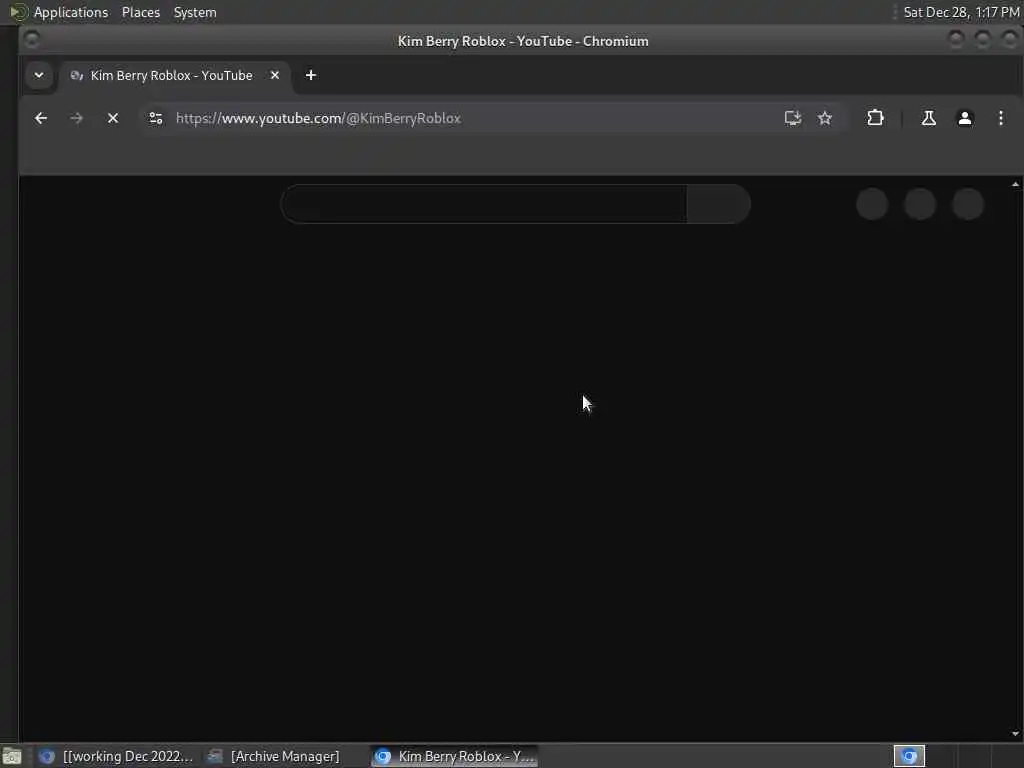Switch to Archive Manager taskbar window
The height and width of the screenshot is (768, 1024).
point(274,756)
